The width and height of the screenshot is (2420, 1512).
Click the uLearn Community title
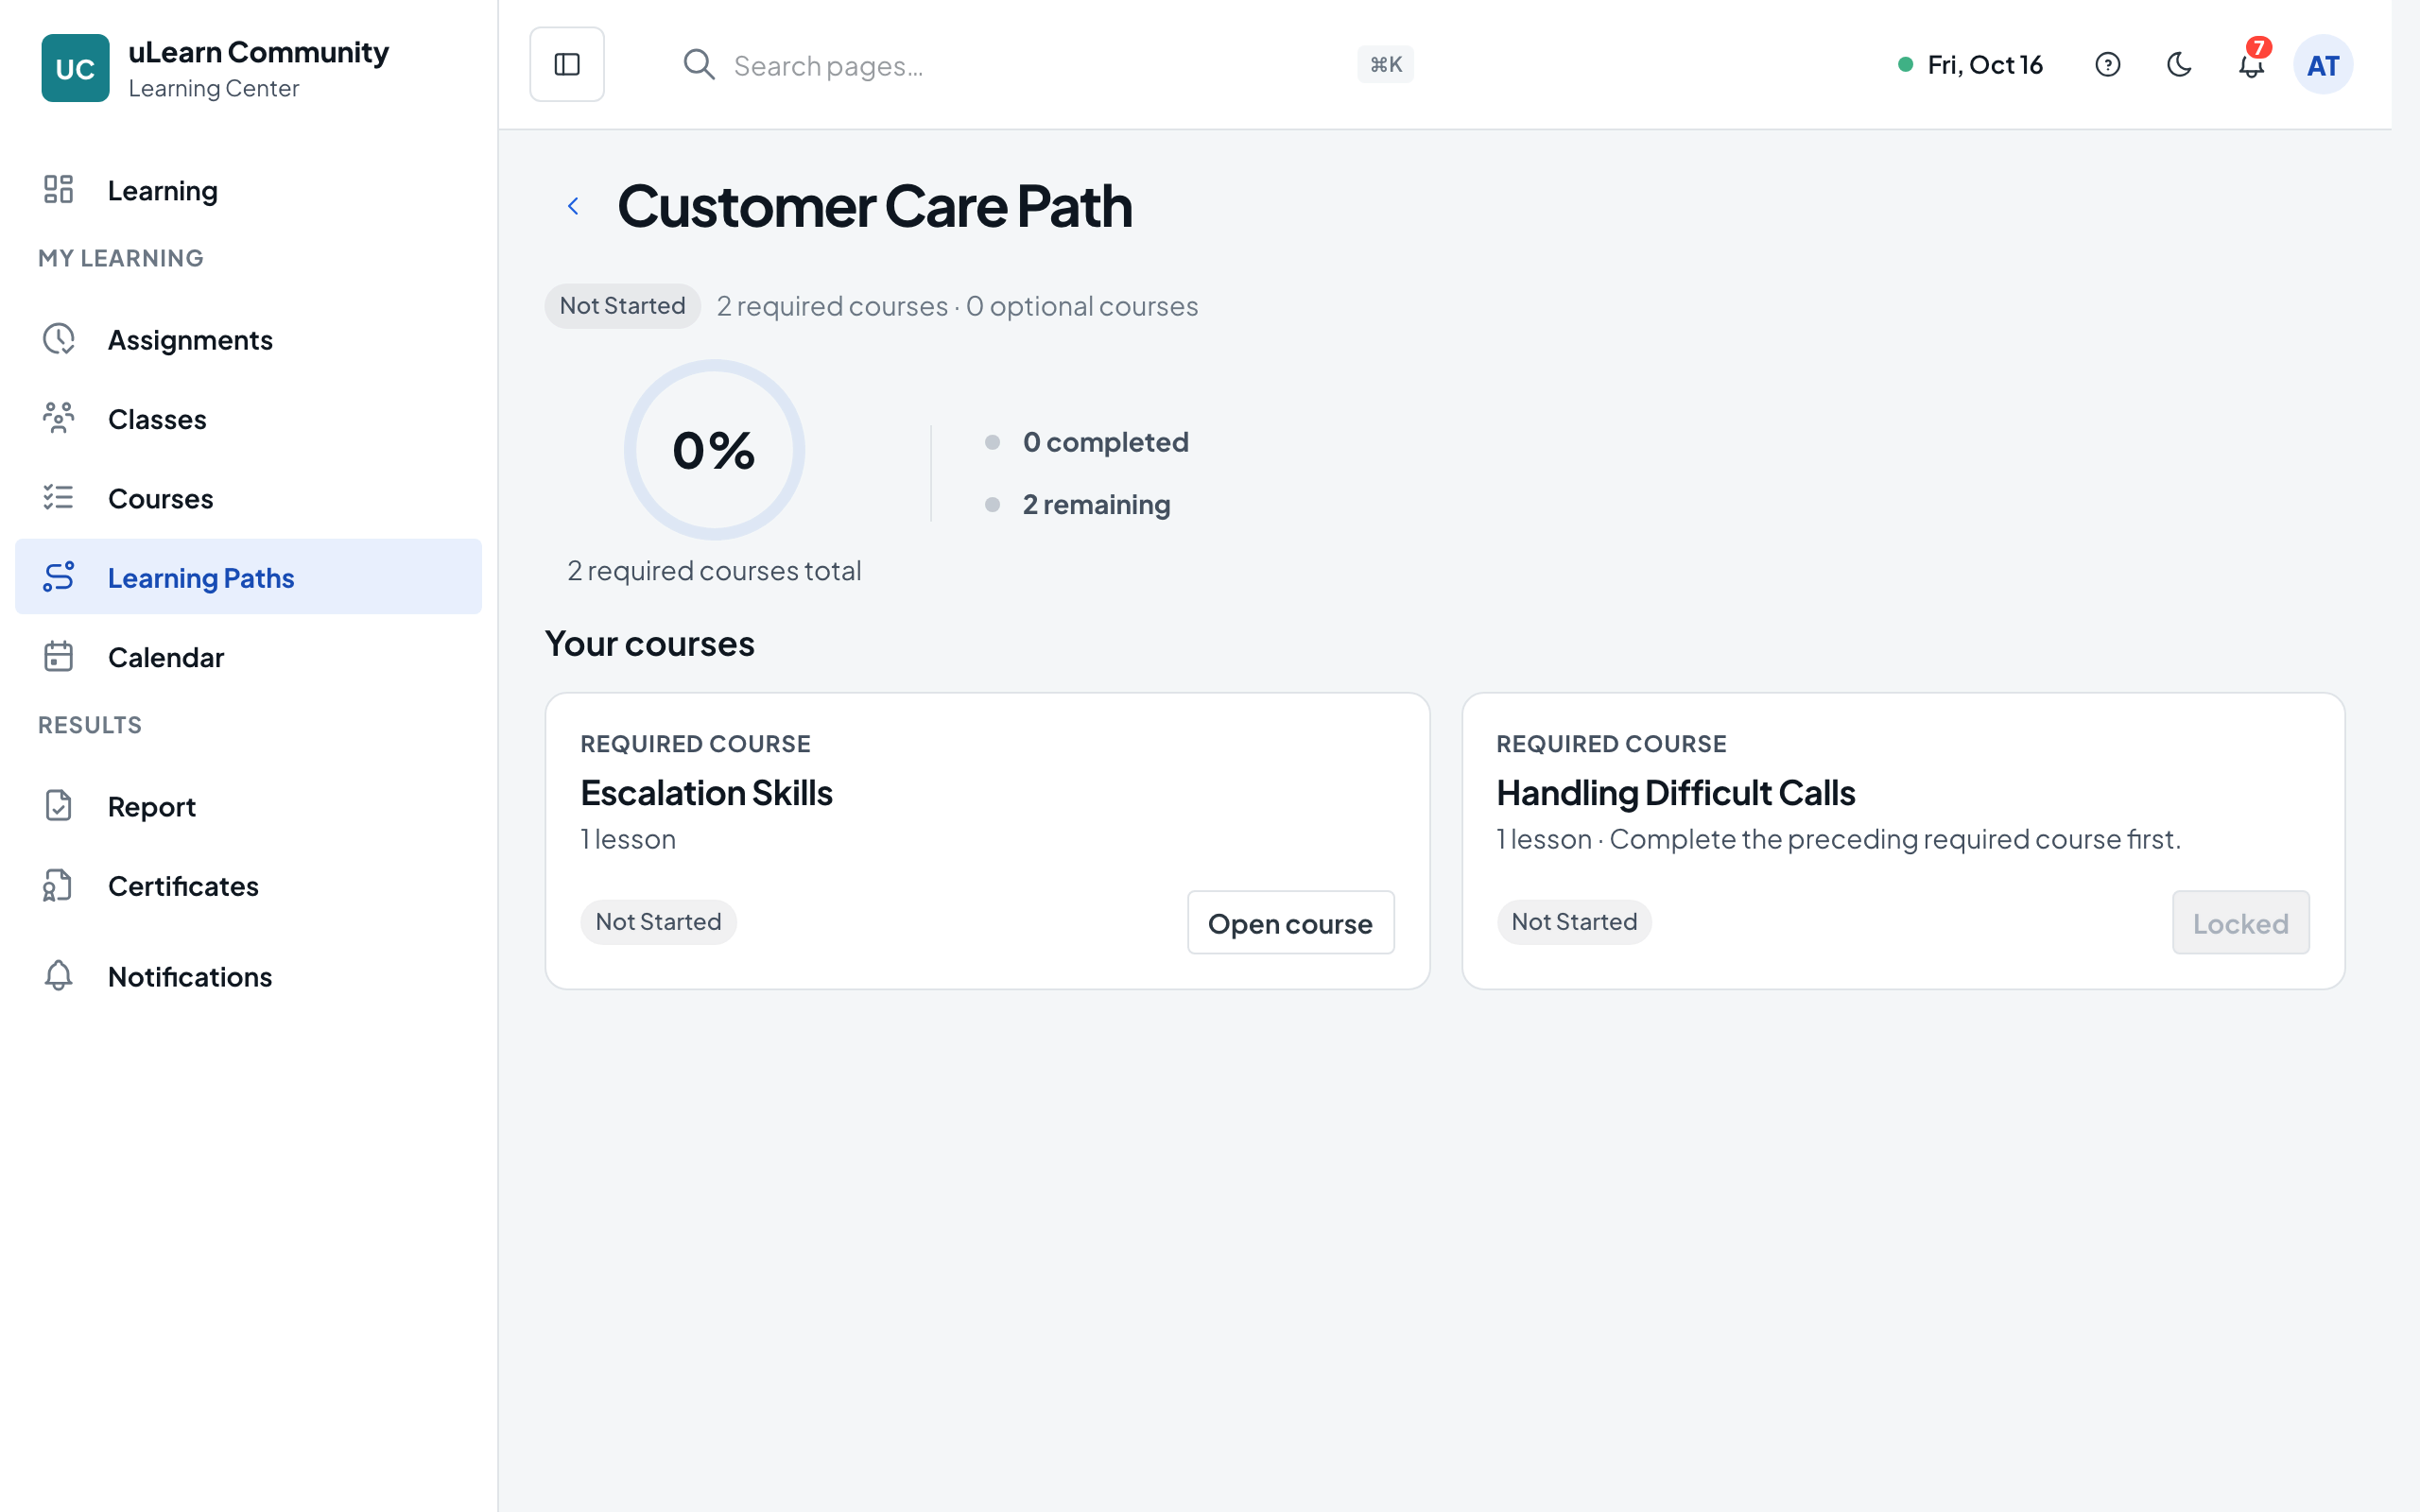[258, 52]
